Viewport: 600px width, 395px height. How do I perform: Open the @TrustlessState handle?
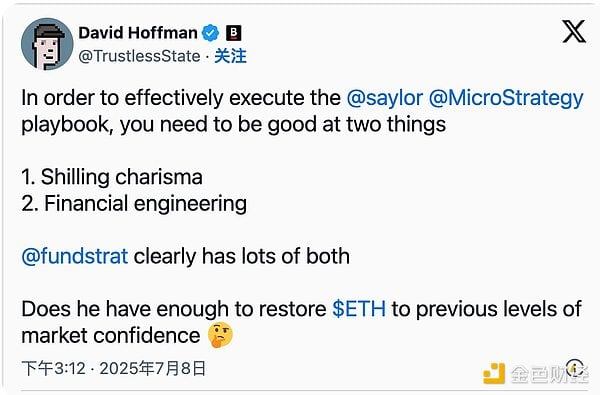tap(139, 56)
